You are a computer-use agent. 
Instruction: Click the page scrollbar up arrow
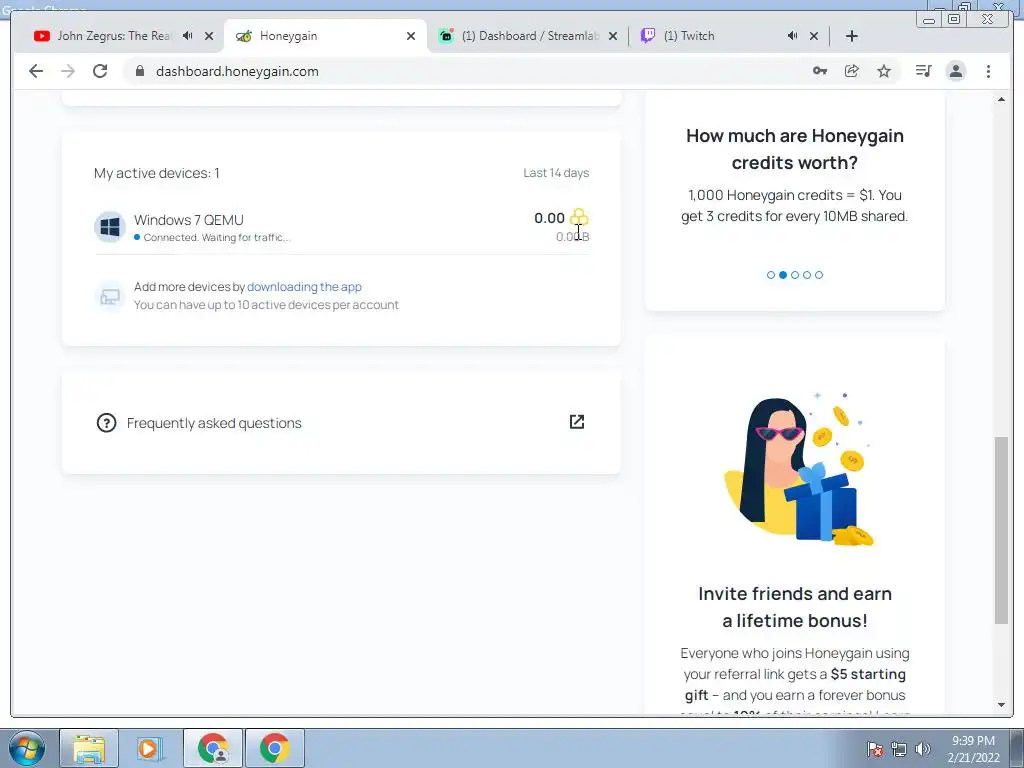click(1001, 99)
